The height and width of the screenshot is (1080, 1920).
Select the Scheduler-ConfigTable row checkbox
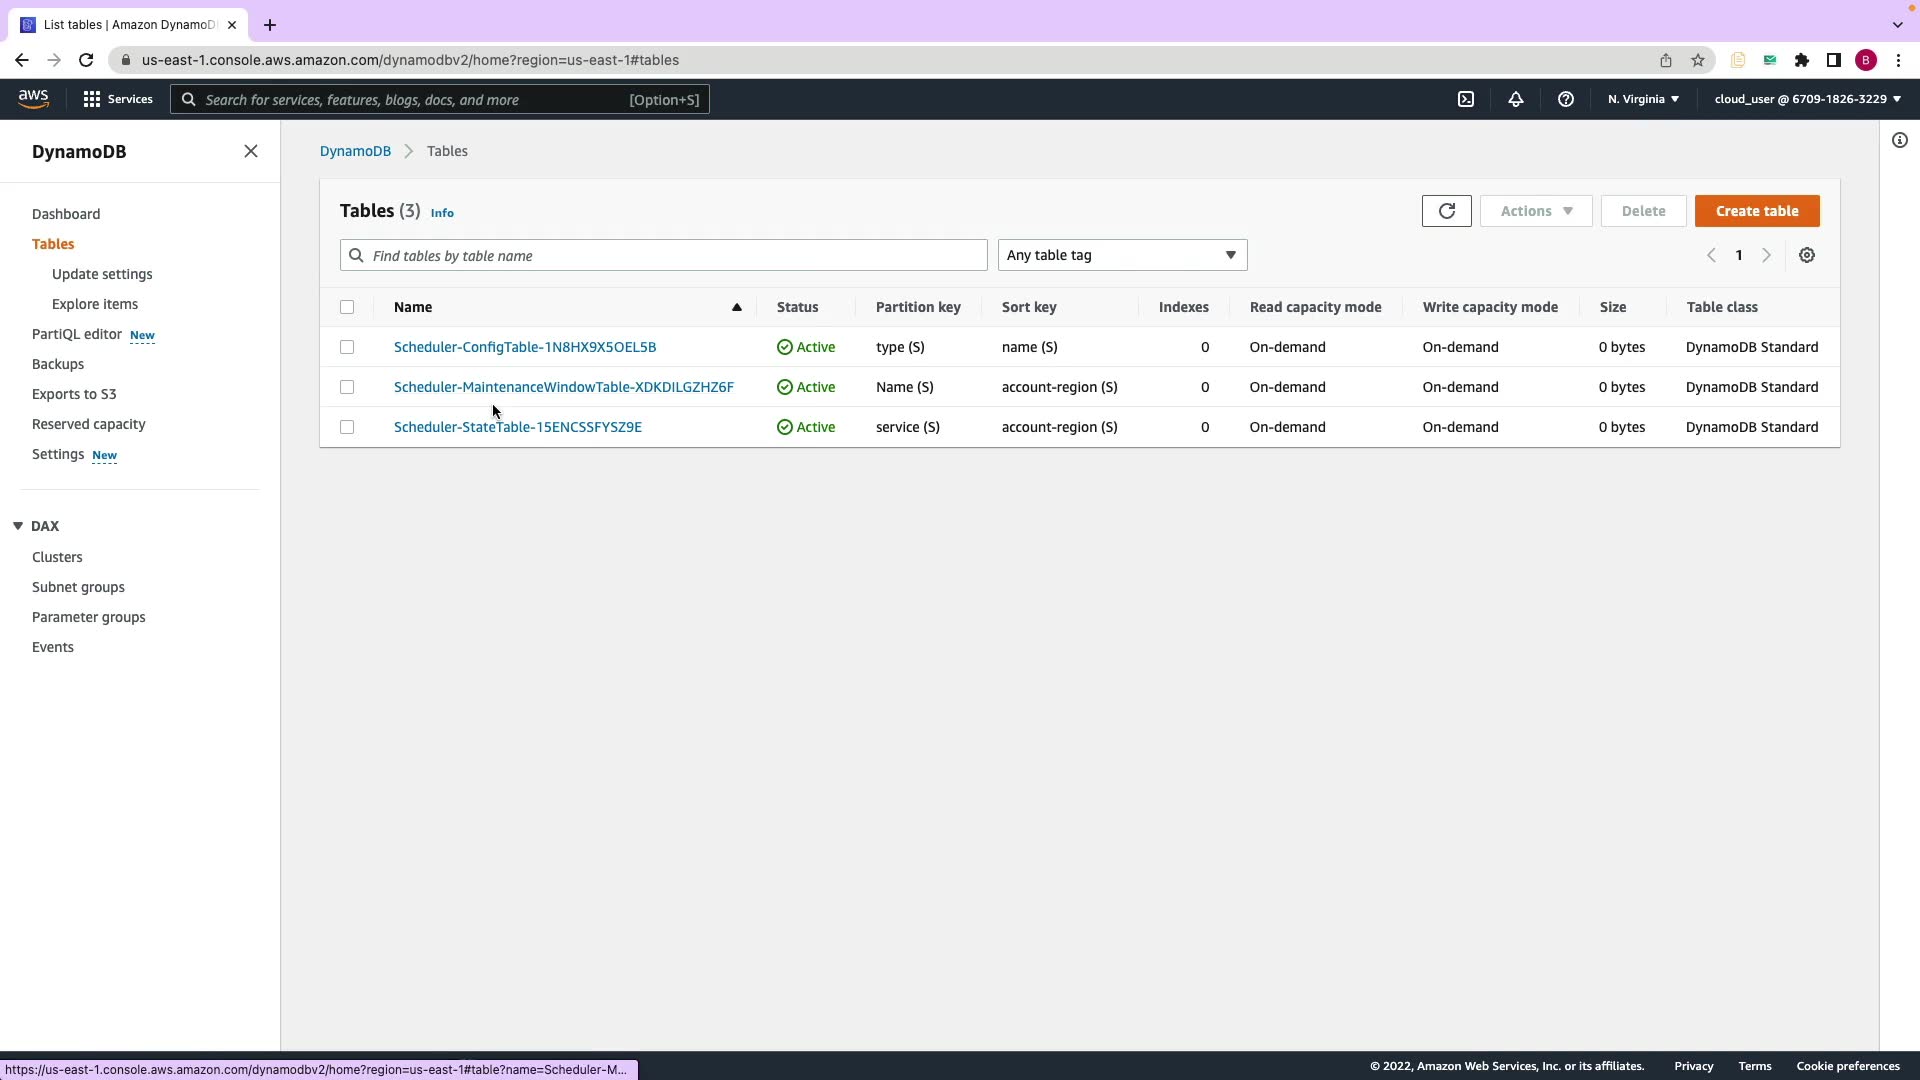tap(347, 347)
